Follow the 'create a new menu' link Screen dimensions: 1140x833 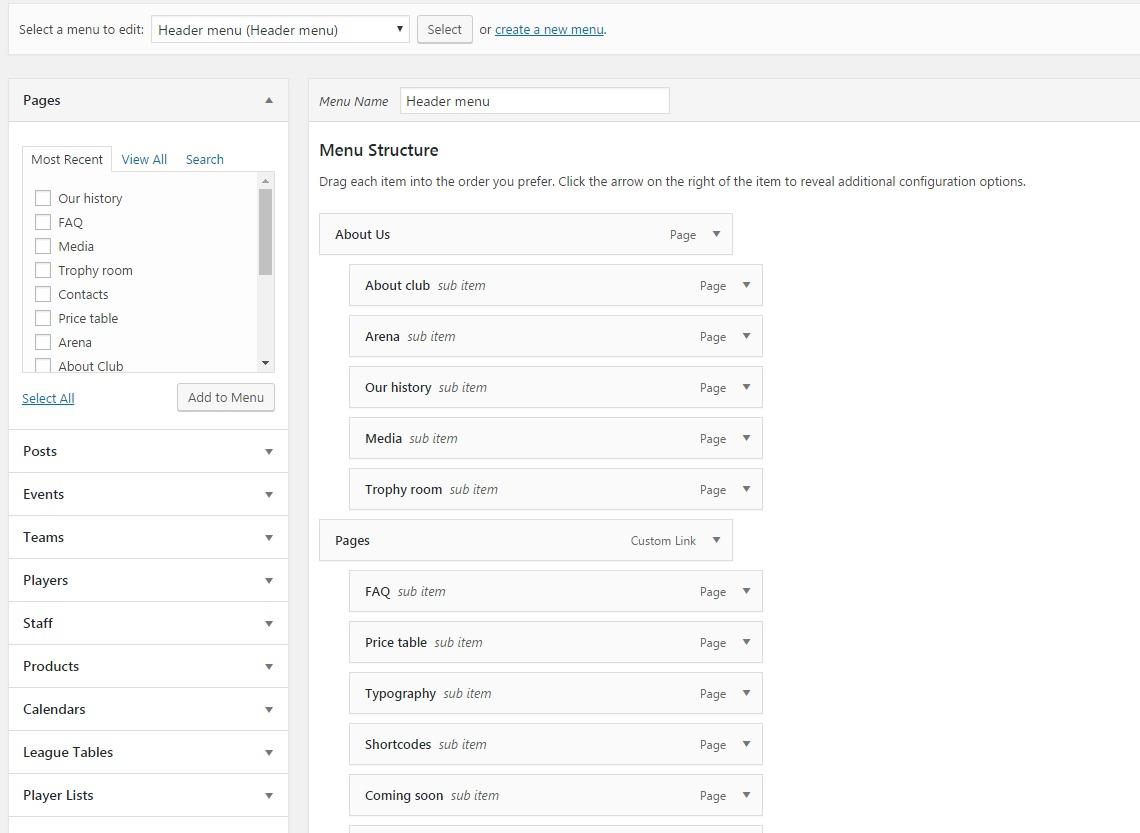pos(549,30)
